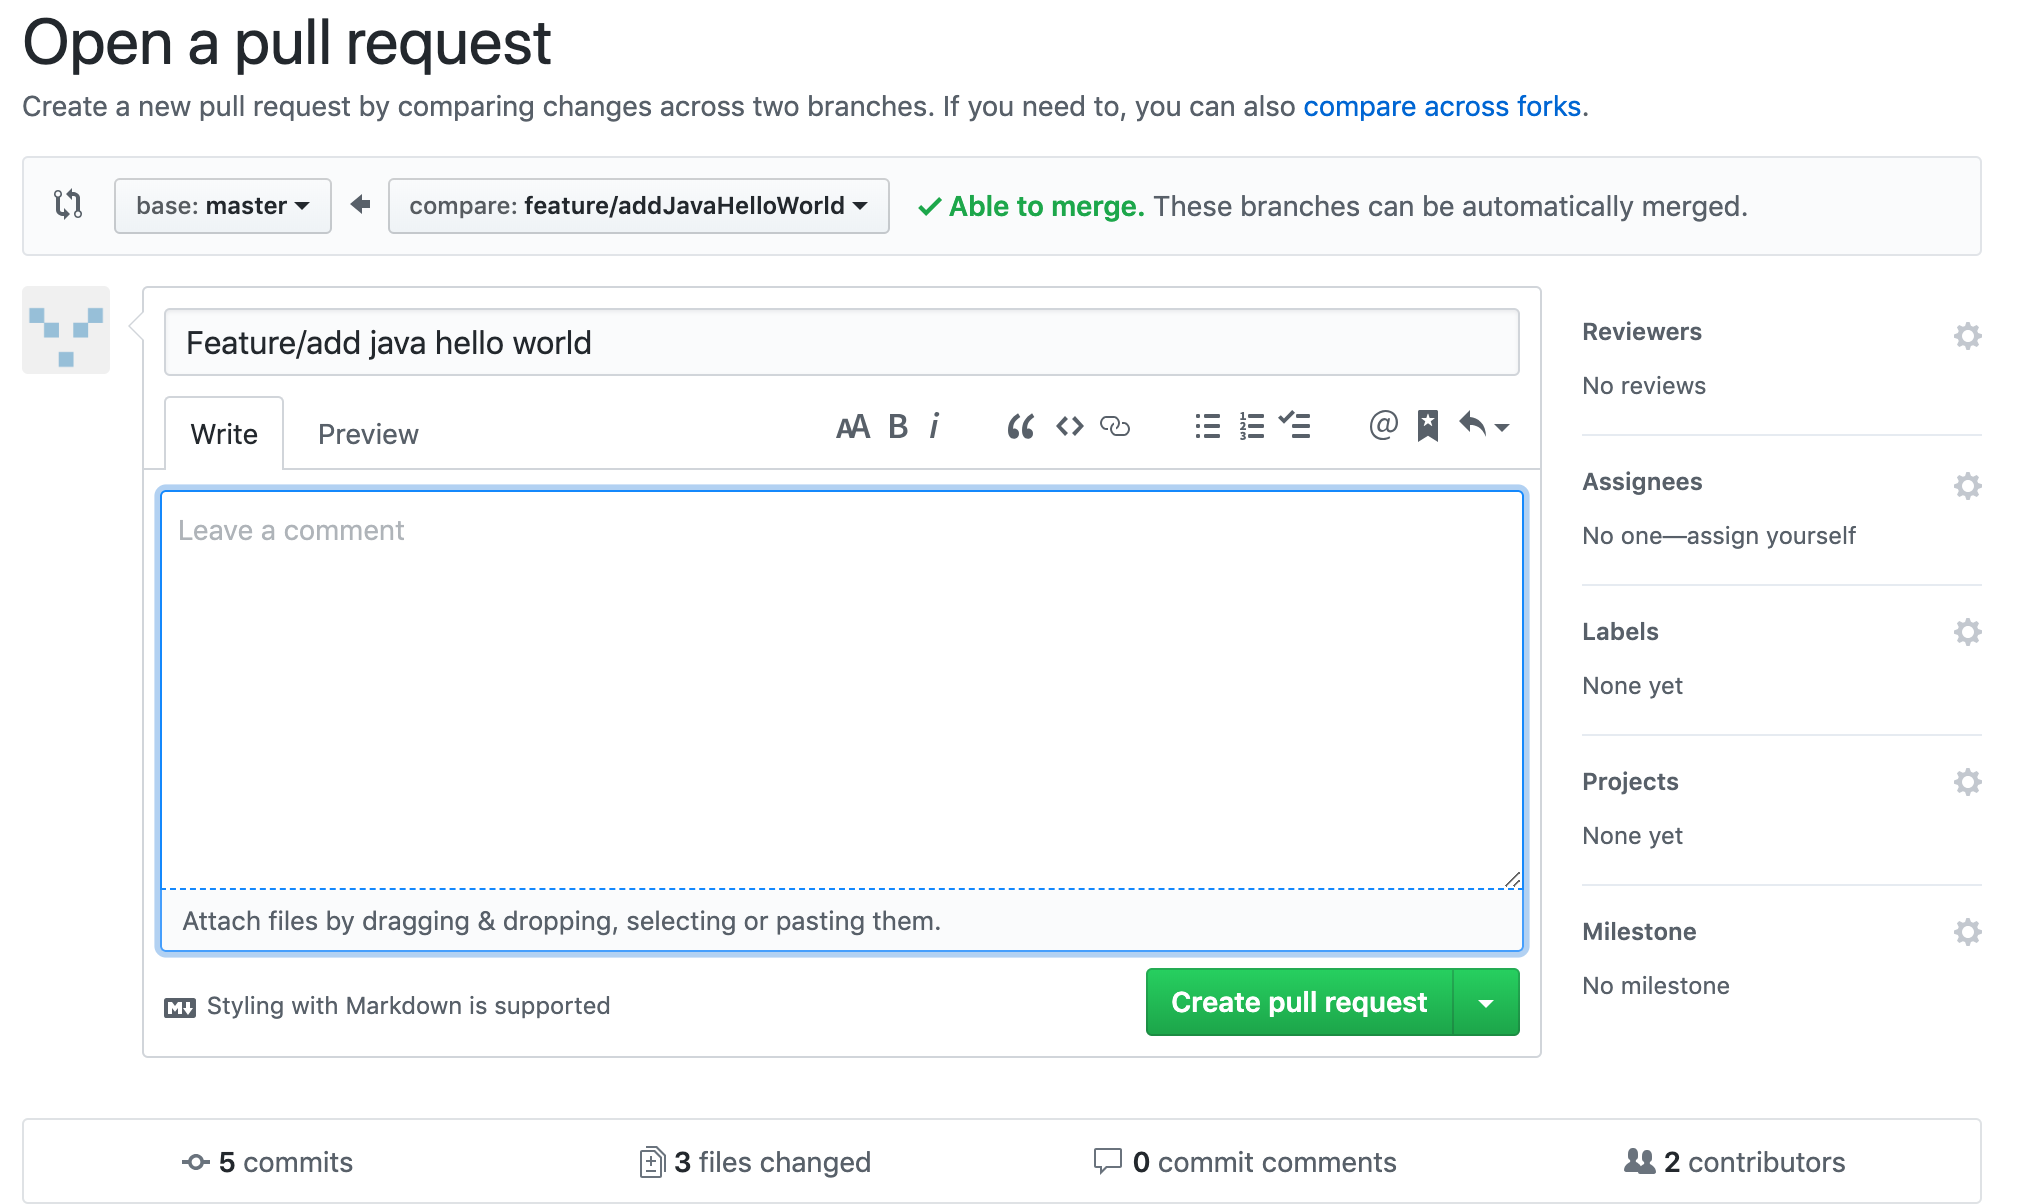This screenshot has height=1204, width=2022.
Task: Add a numbered list
Action: (x=1251, y=427)
